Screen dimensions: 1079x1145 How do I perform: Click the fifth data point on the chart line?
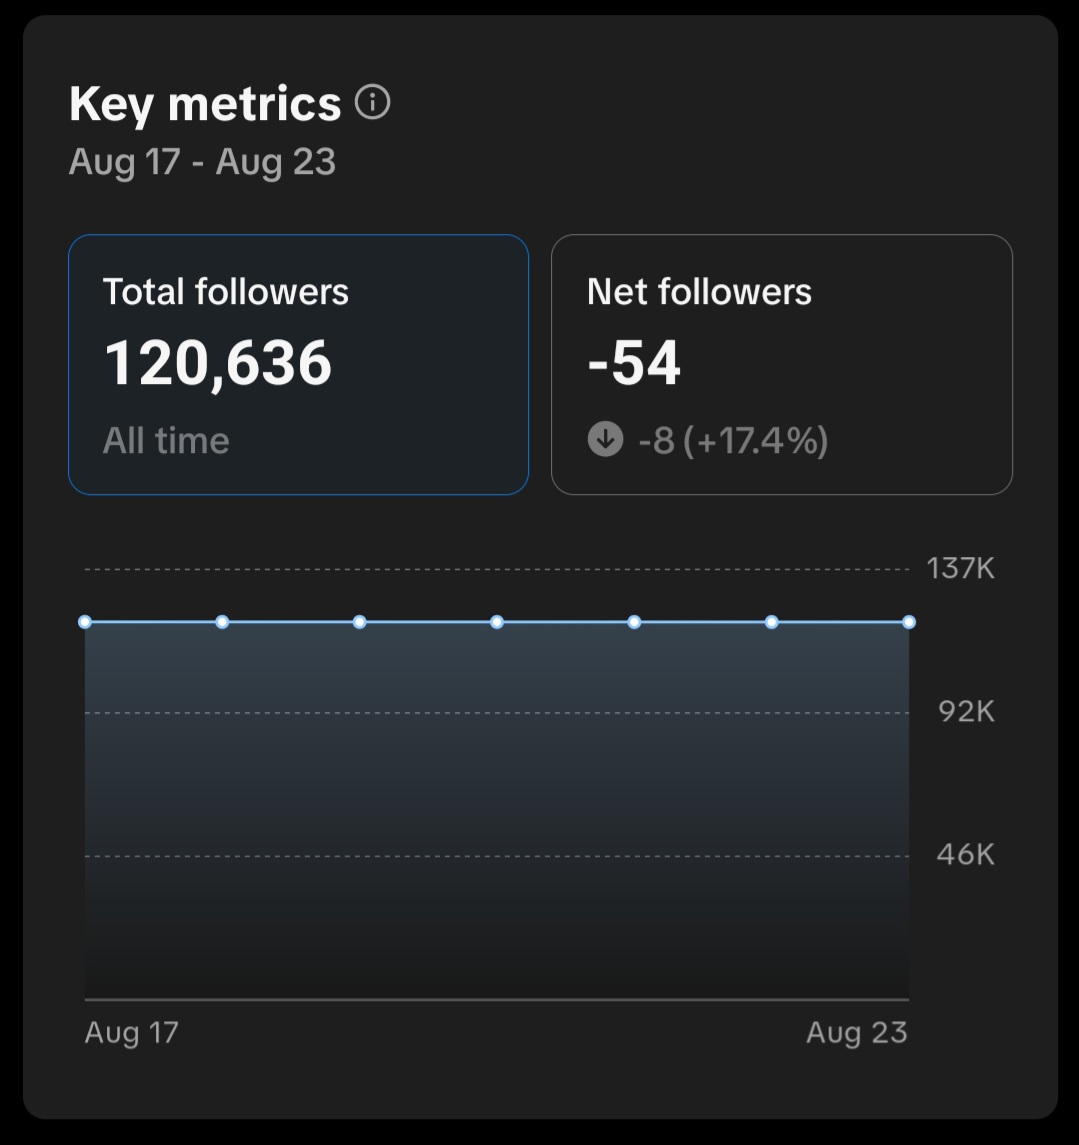tap(634, 622)
